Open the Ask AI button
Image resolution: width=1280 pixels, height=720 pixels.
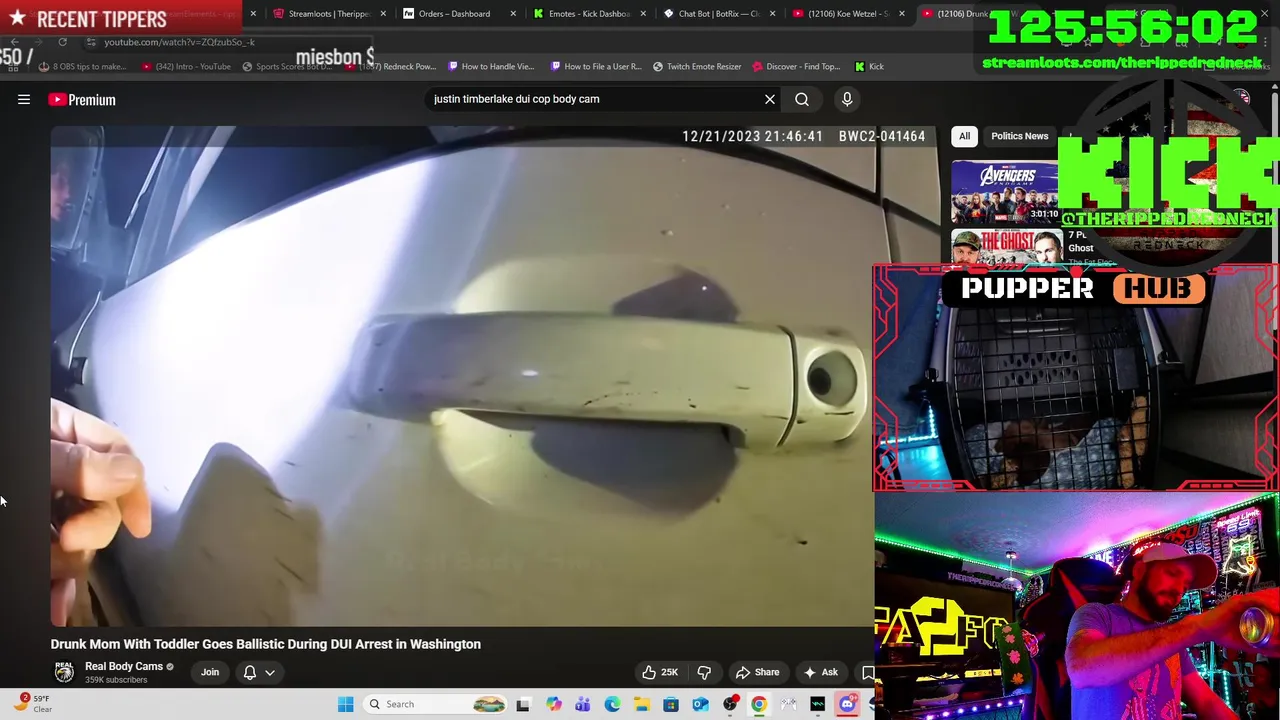click(x=821, y=672)
